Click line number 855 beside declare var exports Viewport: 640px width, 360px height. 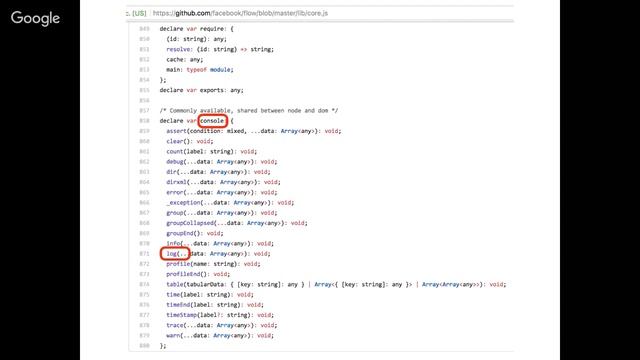pyautogui.click(x=144, y=90)
